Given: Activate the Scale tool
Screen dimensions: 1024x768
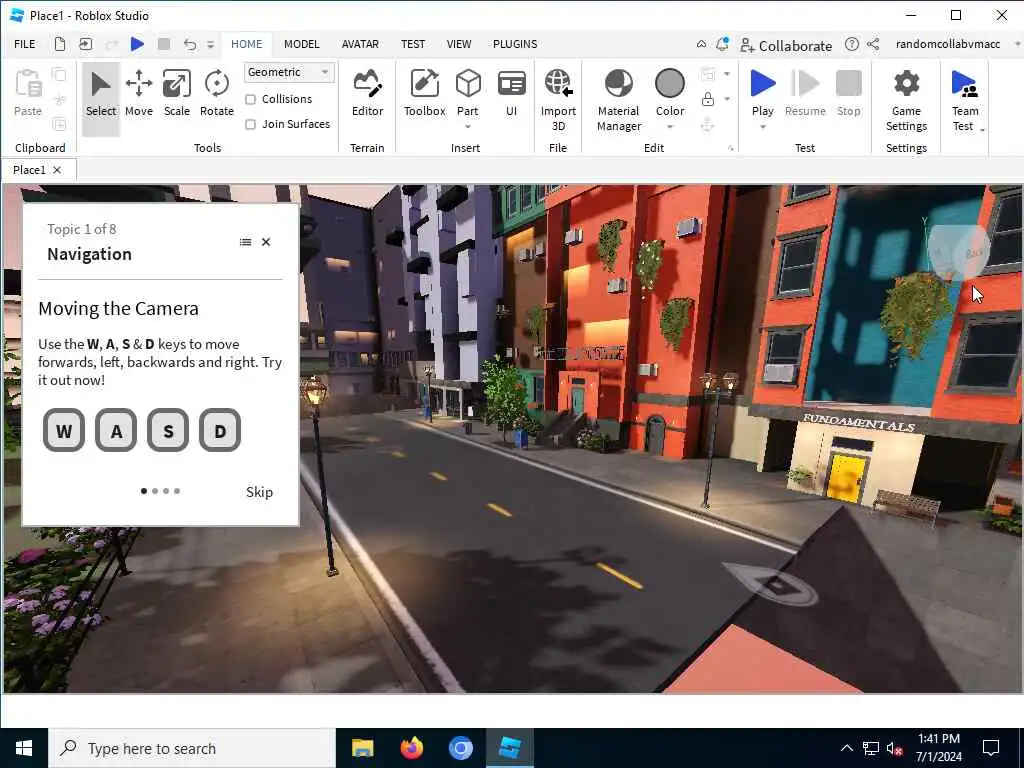Looking at the screenshot, I should [177, 95].
